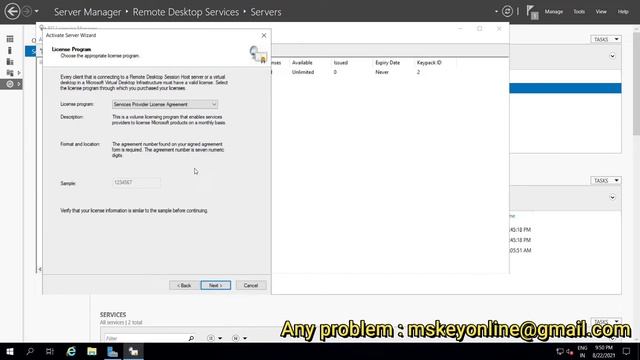Open the Action Center notification icon
Viewport: 640px width, 360px height.
(x=626, y=351)
